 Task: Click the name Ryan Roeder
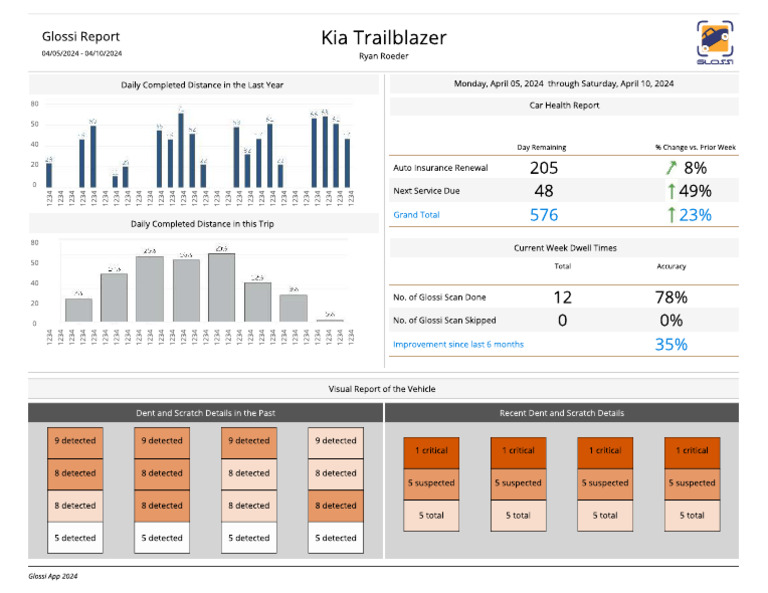click(384, 56)
